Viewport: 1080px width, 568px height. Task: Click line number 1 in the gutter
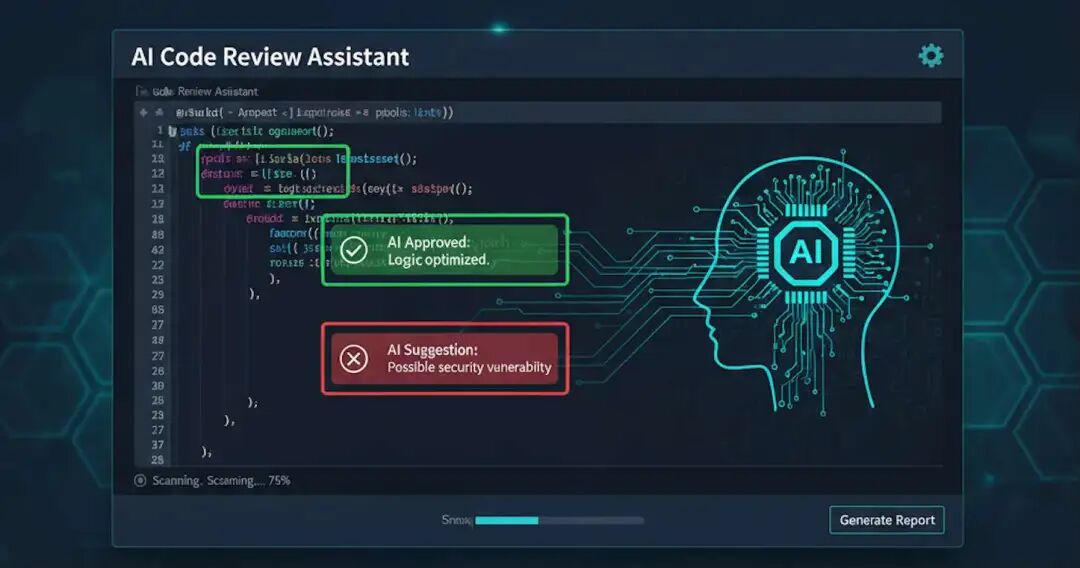tap(160, 130)
